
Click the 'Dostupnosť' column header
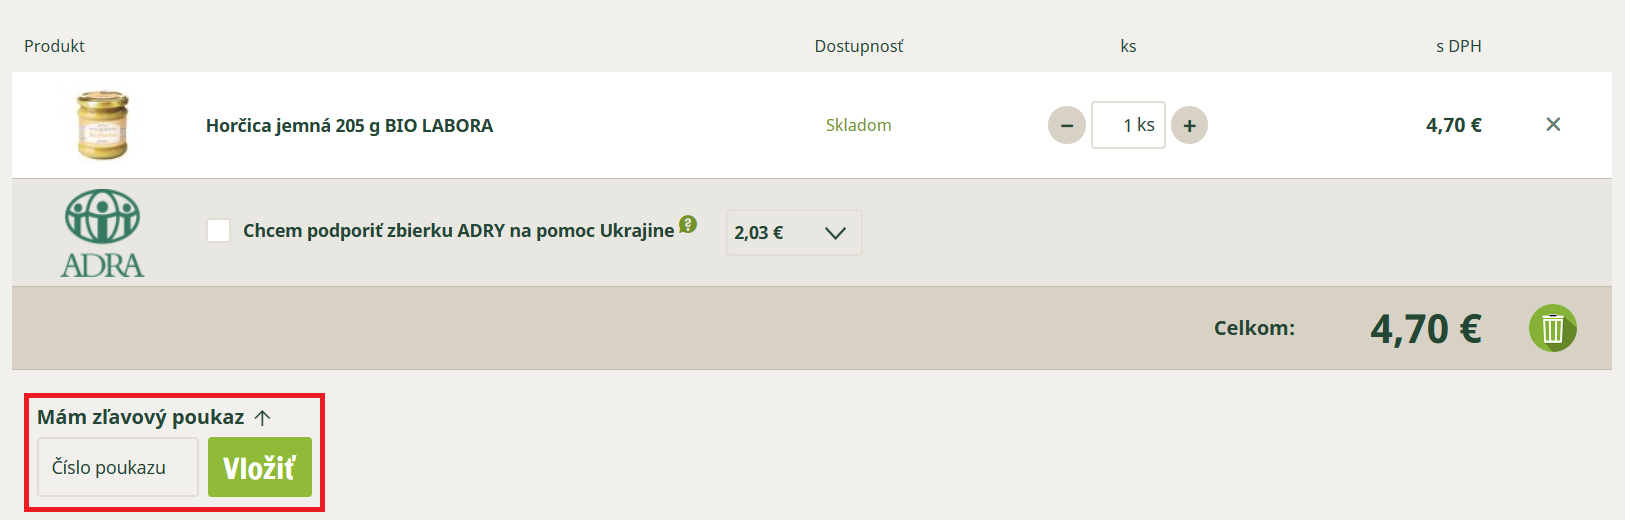tap(858, 46)
